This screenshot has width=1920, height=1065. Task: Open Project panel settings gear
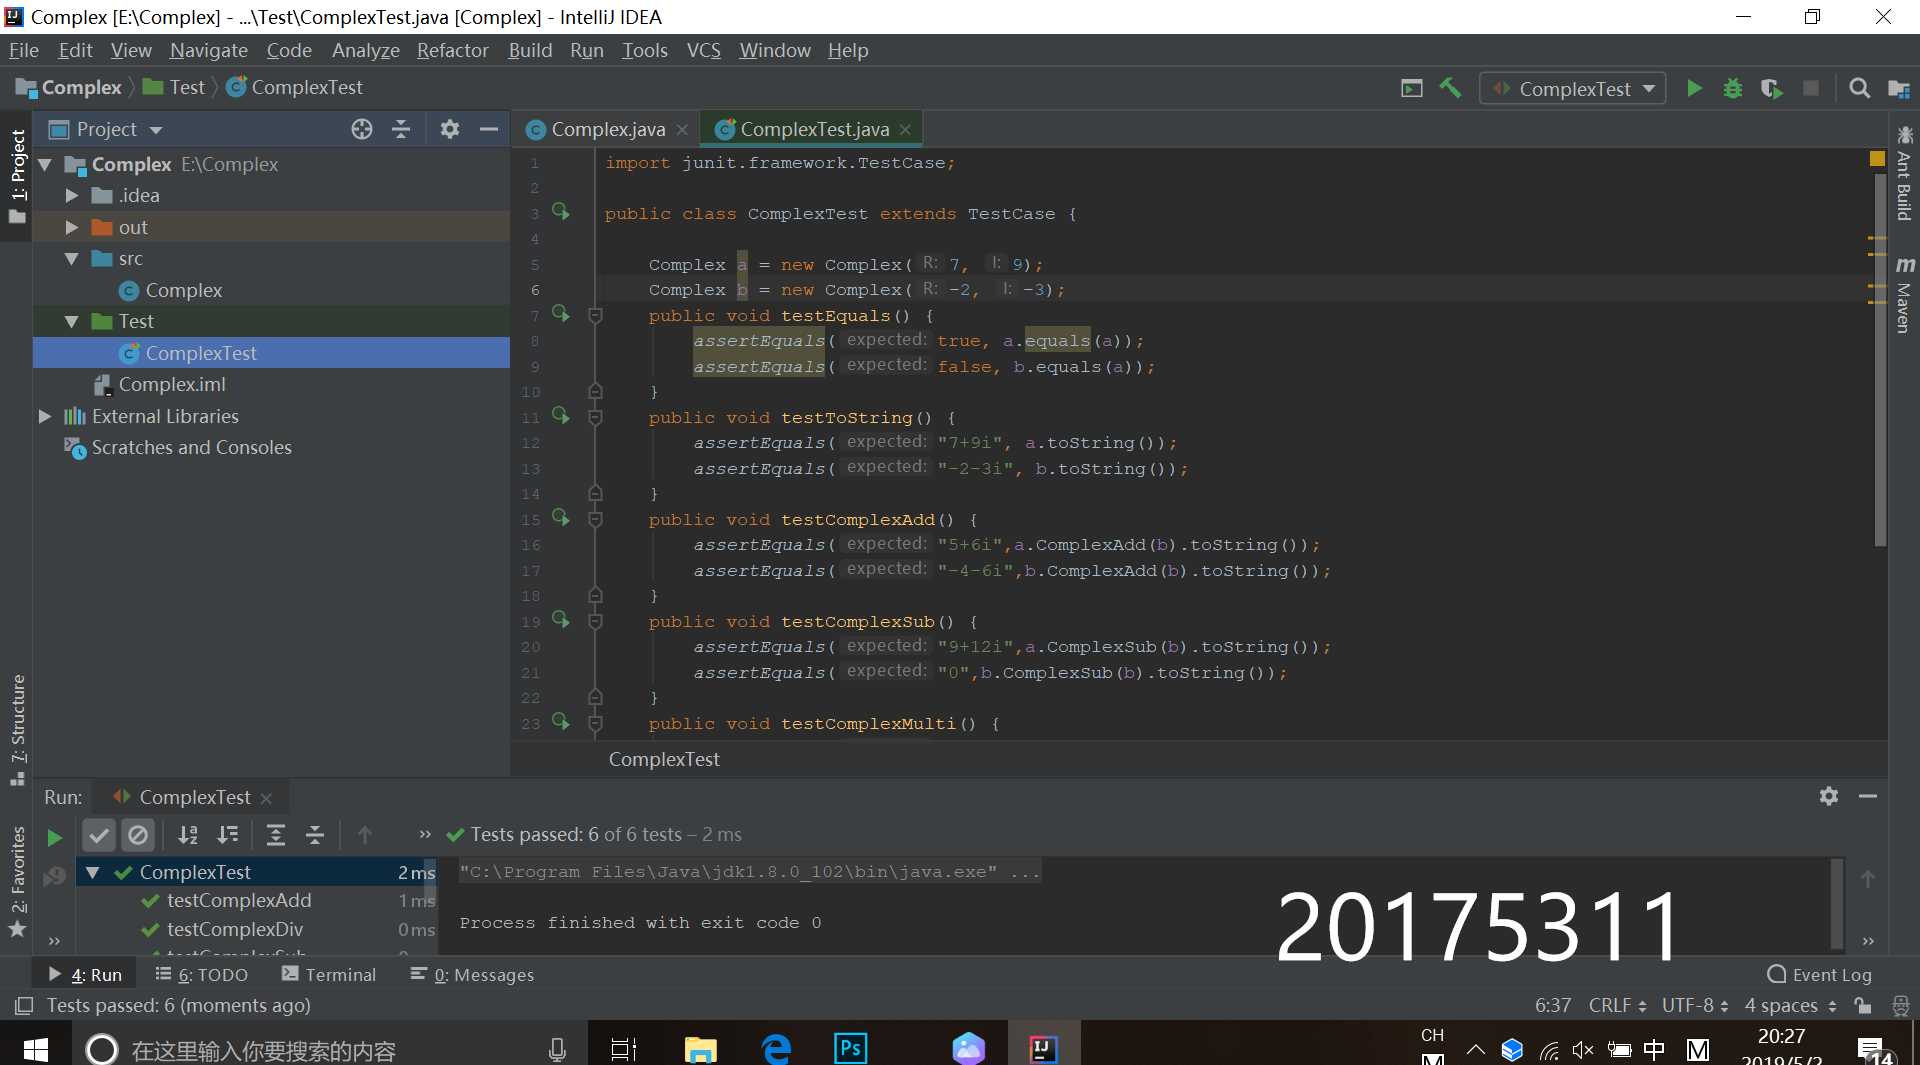coord(450,129)
